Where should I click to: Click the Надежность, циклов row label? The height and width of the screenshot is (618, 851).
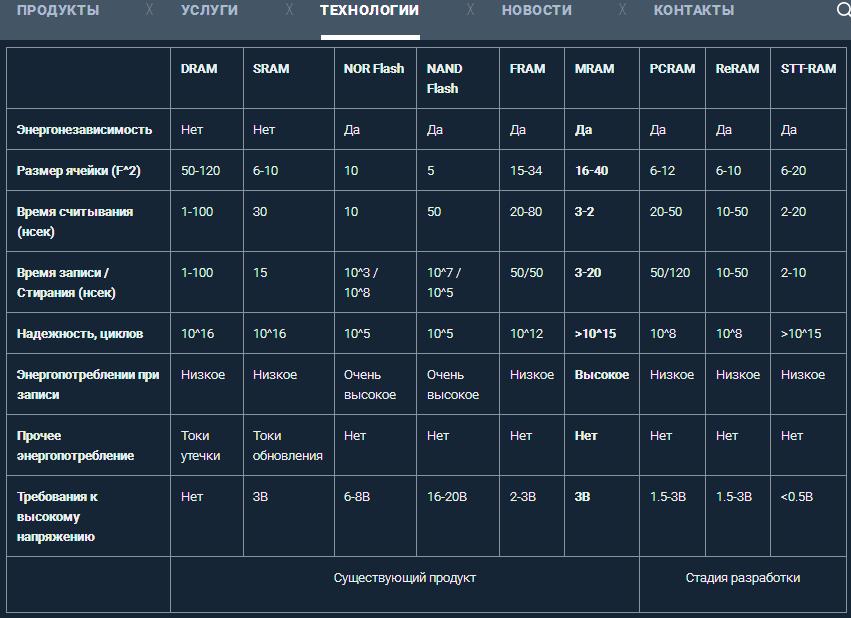(x=80, y=334)
